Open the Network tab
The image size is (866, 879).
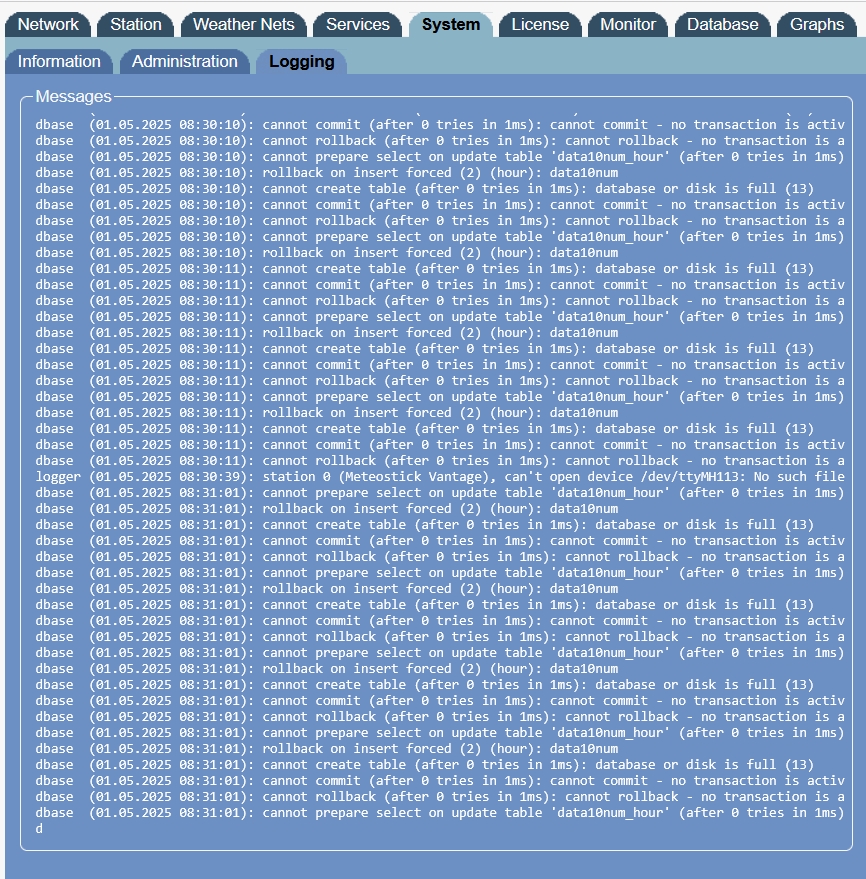click(48, 25)
